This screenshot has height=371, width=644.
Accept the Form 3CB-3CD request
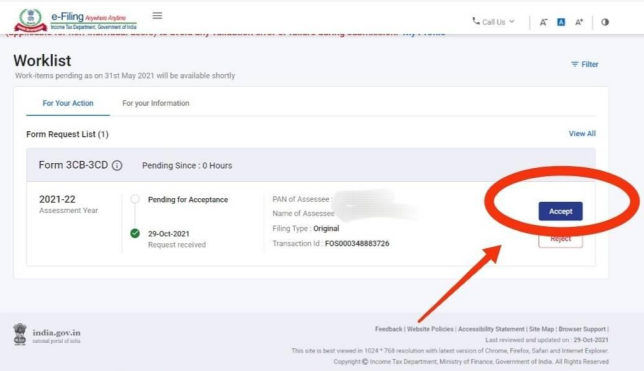560,211
